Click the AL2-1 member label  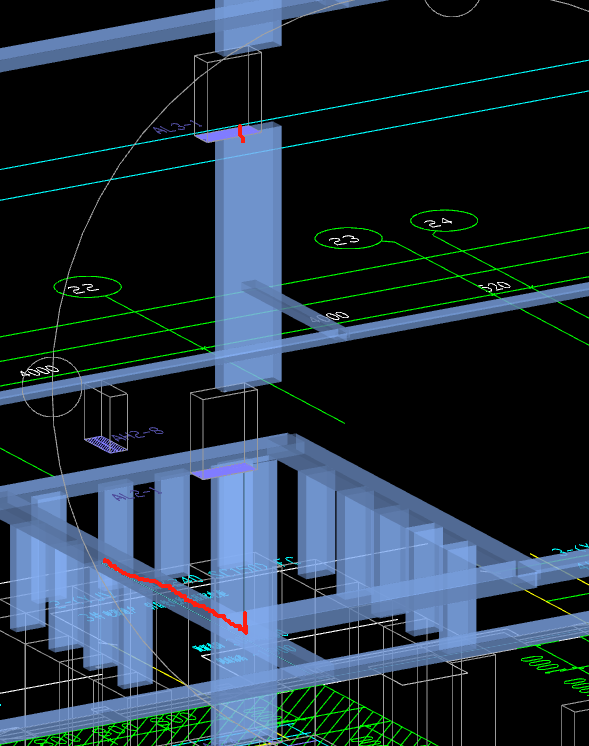tap(137, 493)
